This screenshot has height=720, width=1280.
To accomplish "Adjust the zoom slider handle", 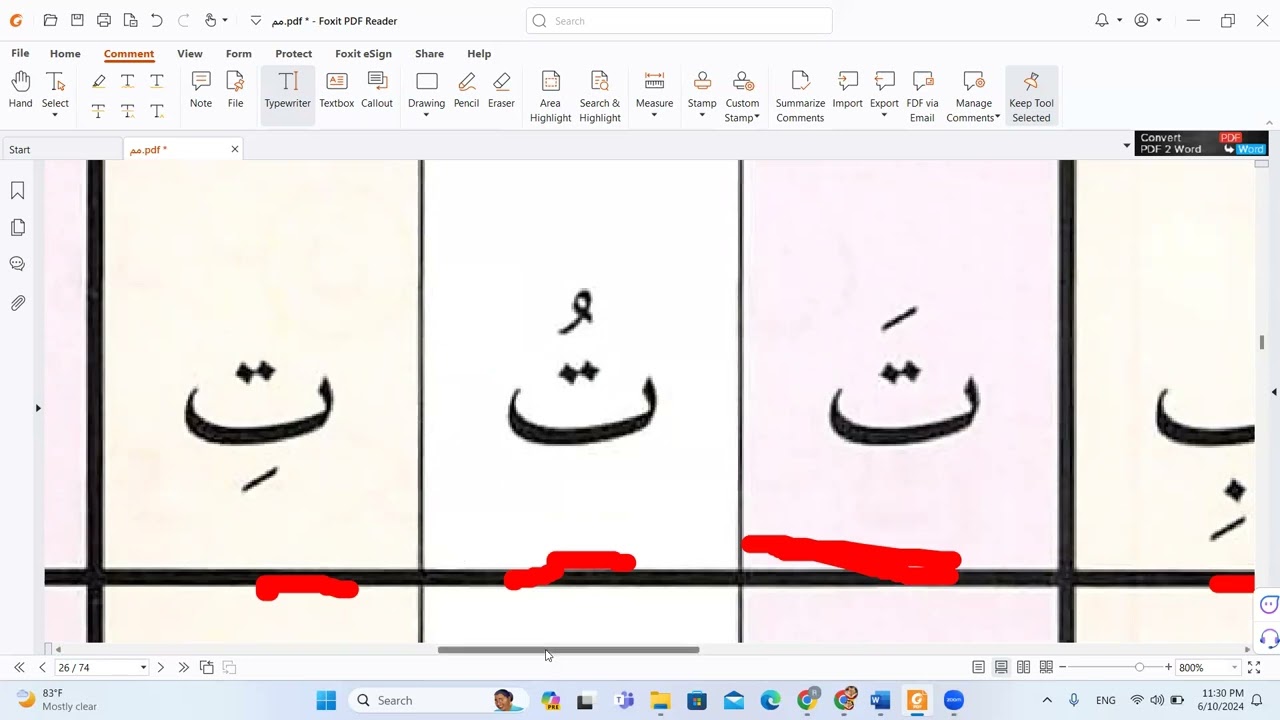I will (1139, 667).
